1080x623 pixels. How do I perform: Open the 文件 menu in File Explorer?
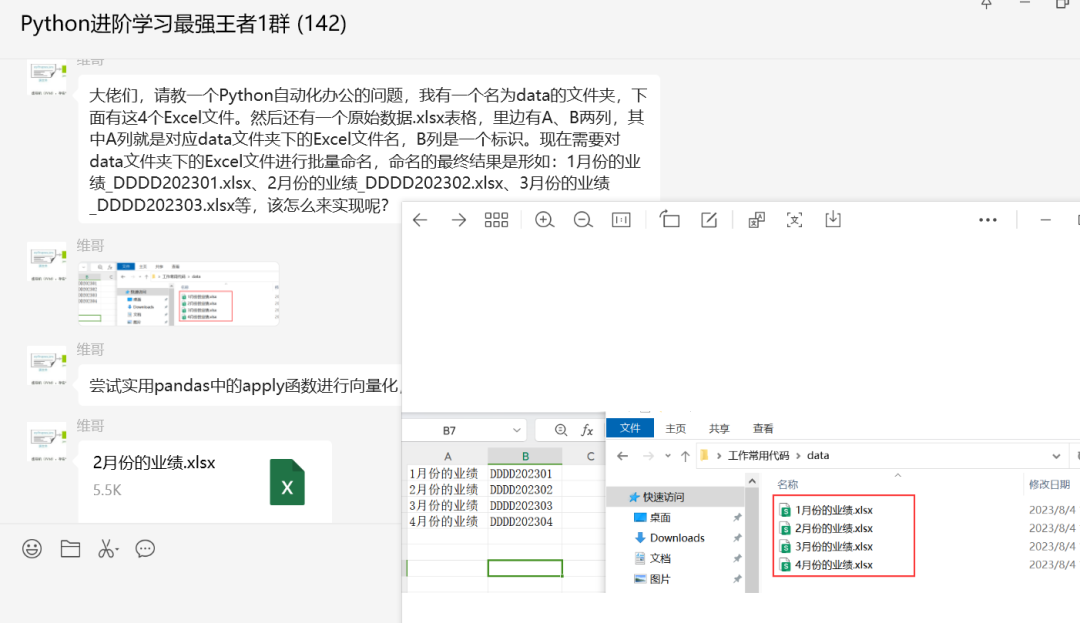tap(630, 427)
